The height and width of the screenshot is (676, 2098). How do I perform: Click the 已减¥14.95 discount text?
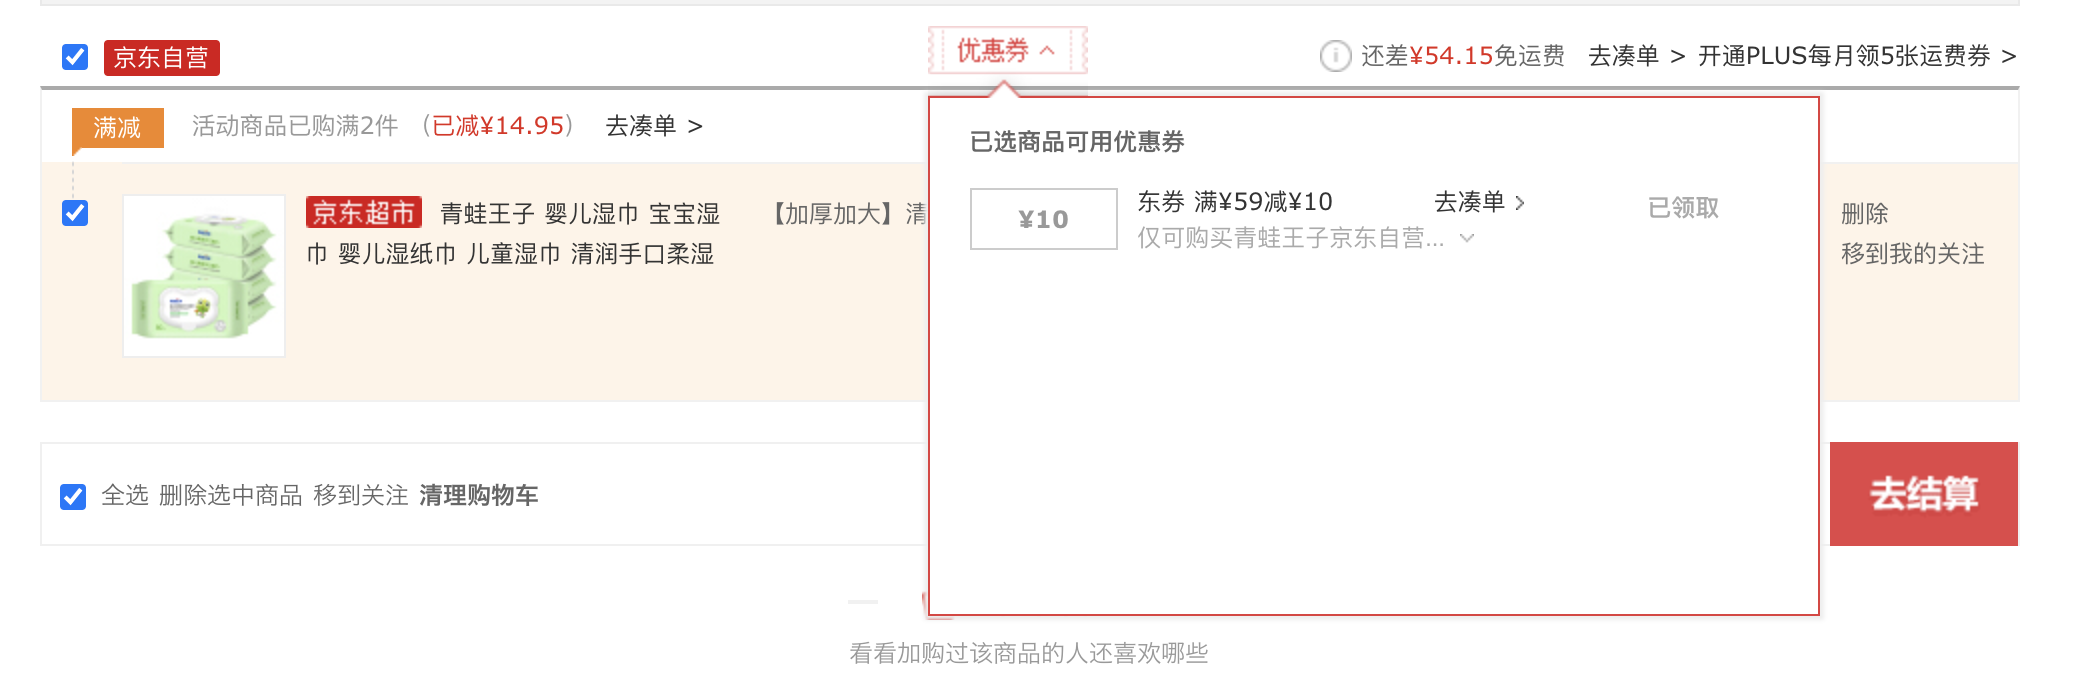[498, 126]
